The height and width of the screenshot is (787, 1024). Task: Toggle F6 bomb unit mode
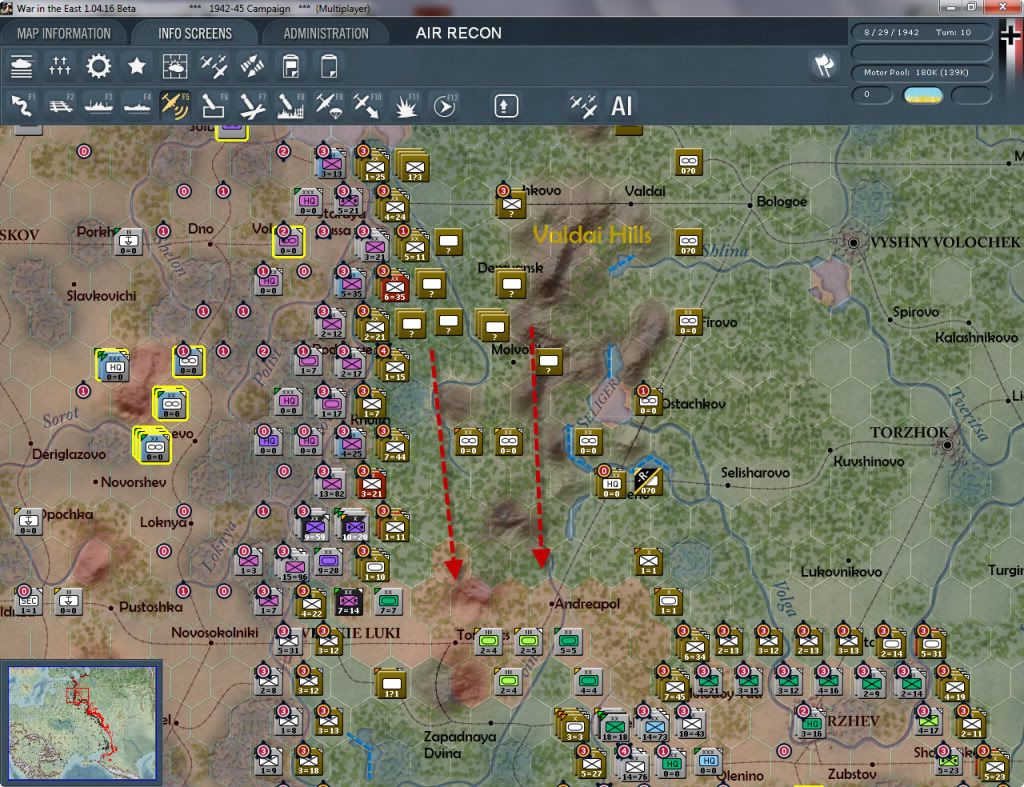tap(214, 105)
